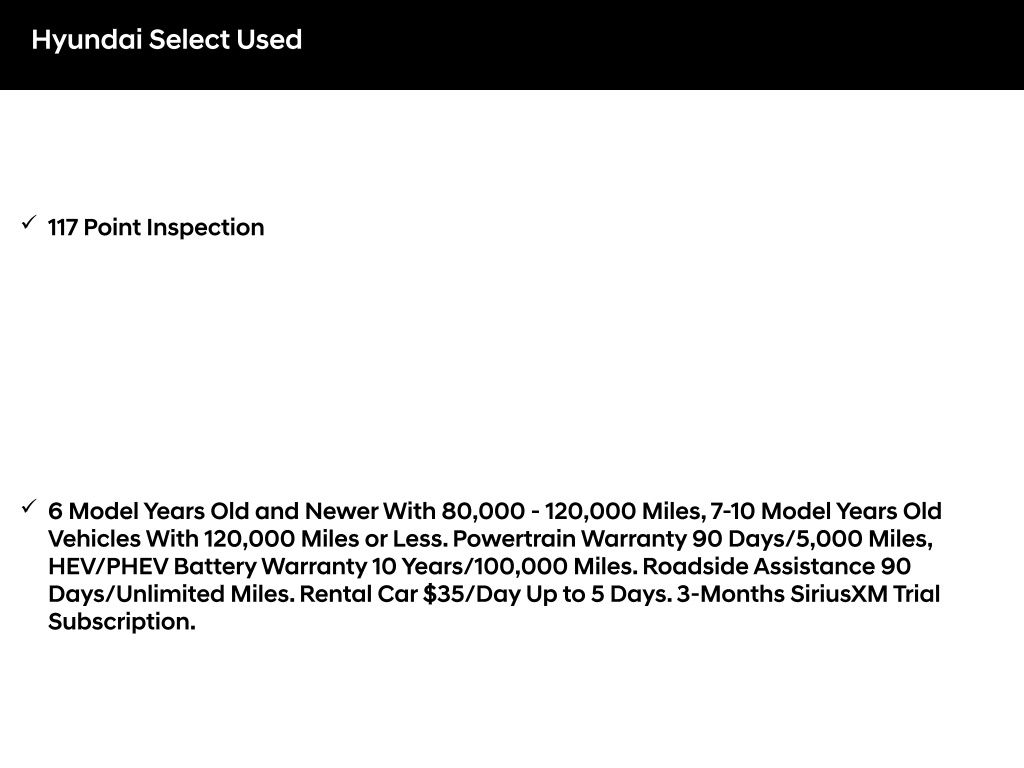Click the "7-10 Model Years Old" phrase
This screenshot has width=1024, height=768.
[825, 512]
